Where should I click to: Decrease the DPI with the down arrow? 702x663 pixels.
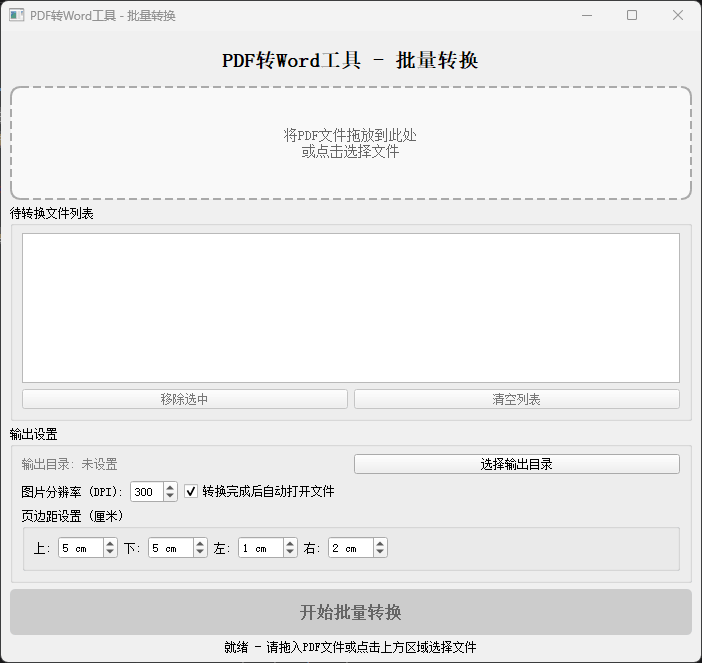coord(170,497)
